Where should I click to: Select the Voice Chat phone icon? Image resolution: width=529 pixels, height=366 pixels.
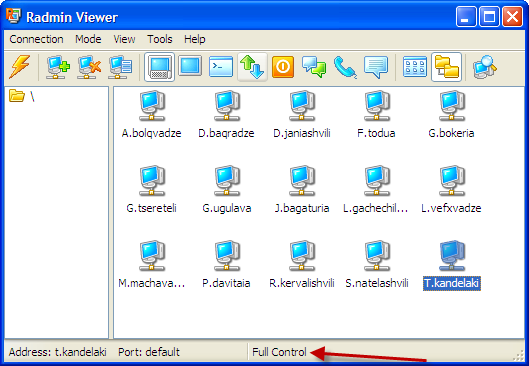click(x=345, y=67)
